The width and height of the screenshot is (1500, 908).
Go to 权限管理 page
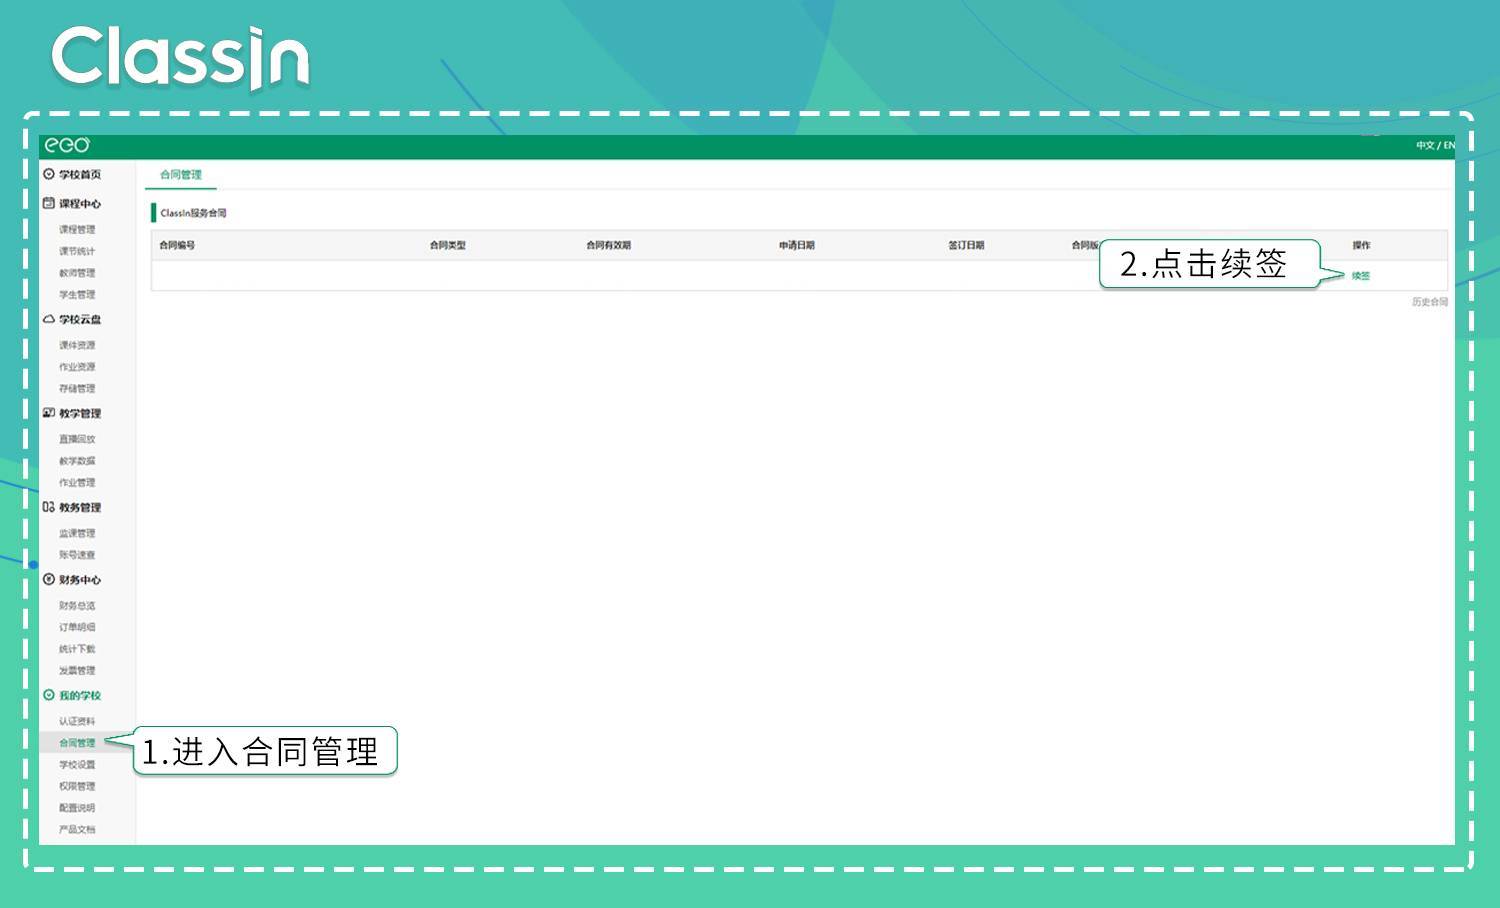point(77,786)
